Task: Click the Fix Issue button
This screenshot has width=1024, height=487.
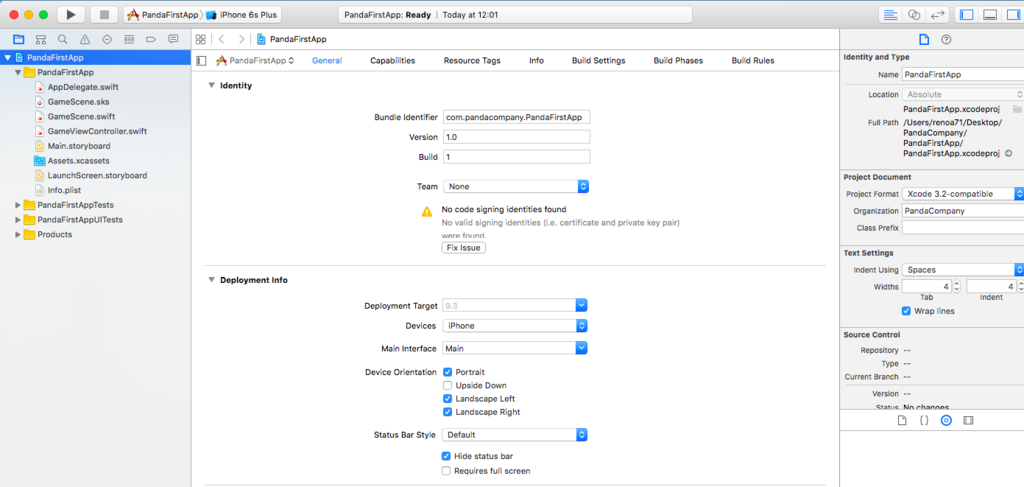Action: coord(464,248)
